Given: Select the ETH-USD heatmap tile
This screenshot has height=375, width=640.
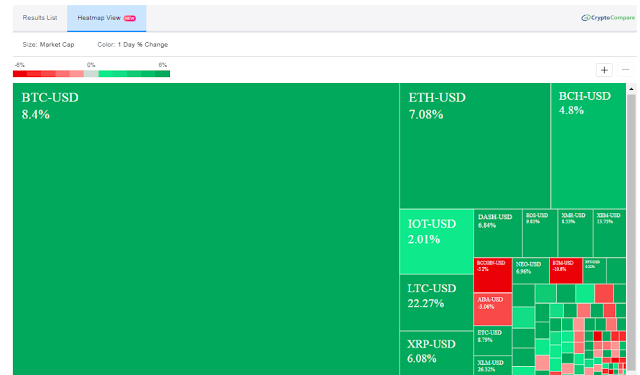Looking at the screenshot, I should point(475,146).
